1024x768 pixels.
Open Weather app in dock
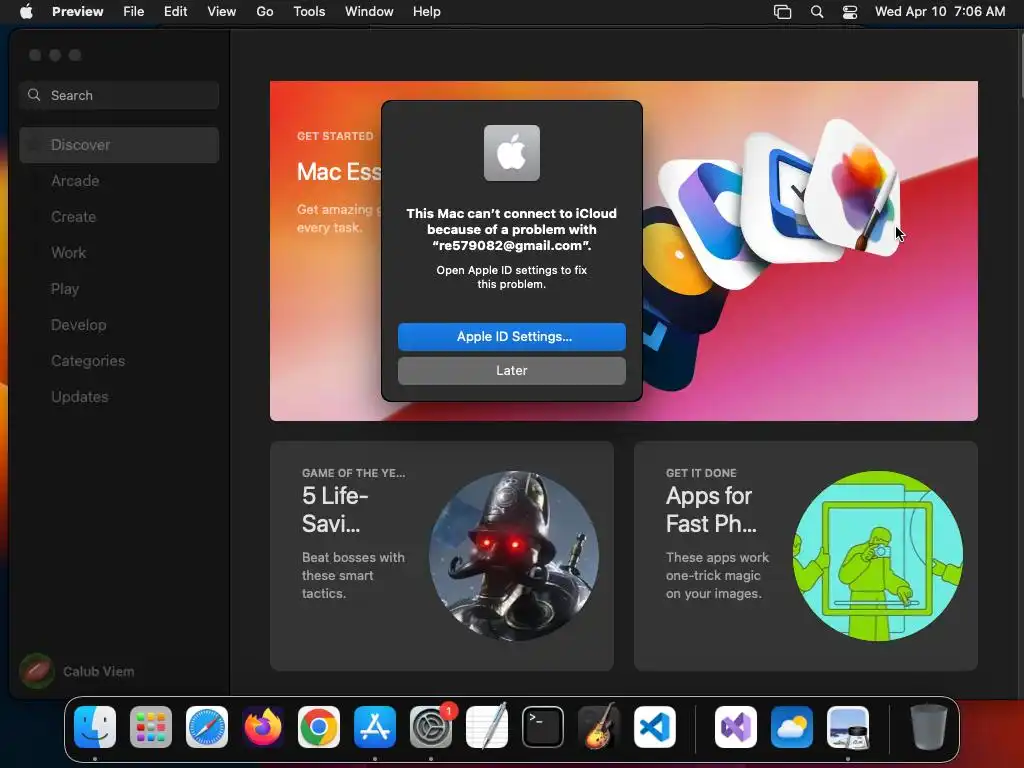[792, 727]
